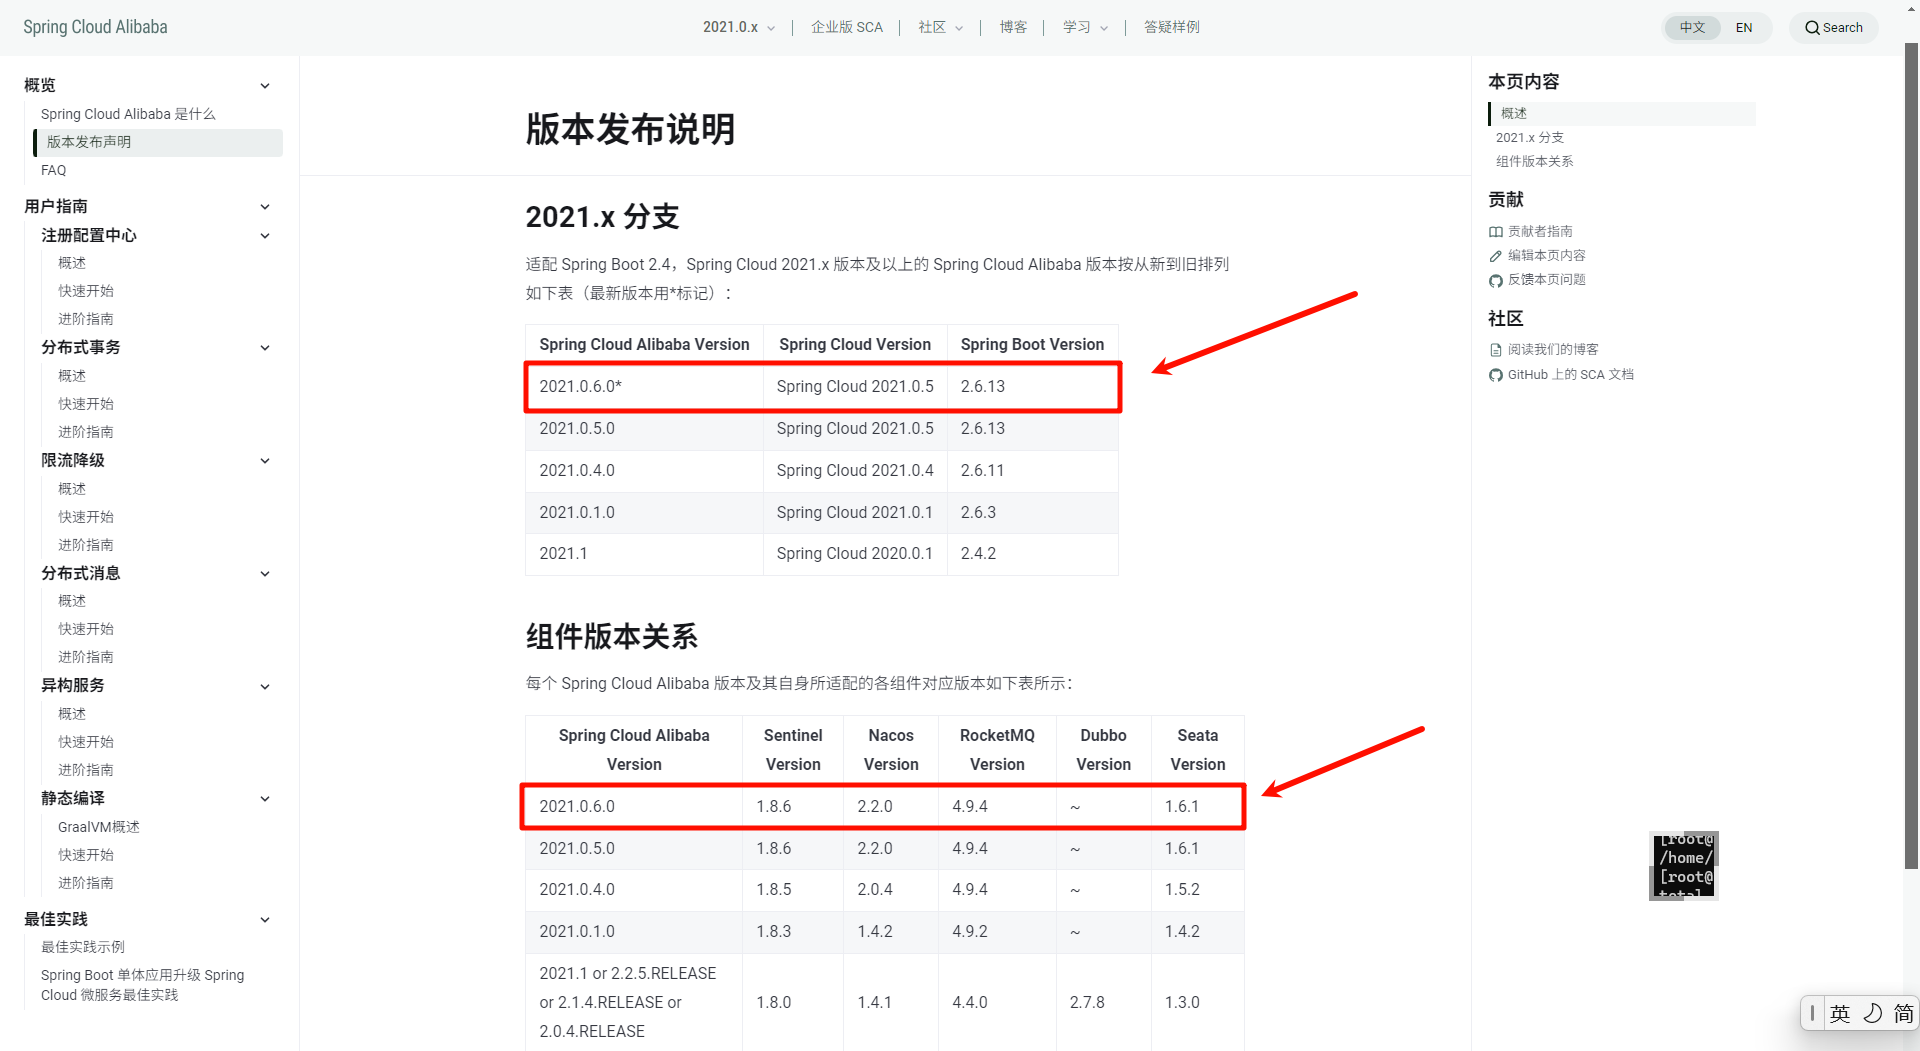The image size is (1920, 1051).
Task: Click the 反馈本页问题 GitHub icon
Action: tap(1496, 281)
